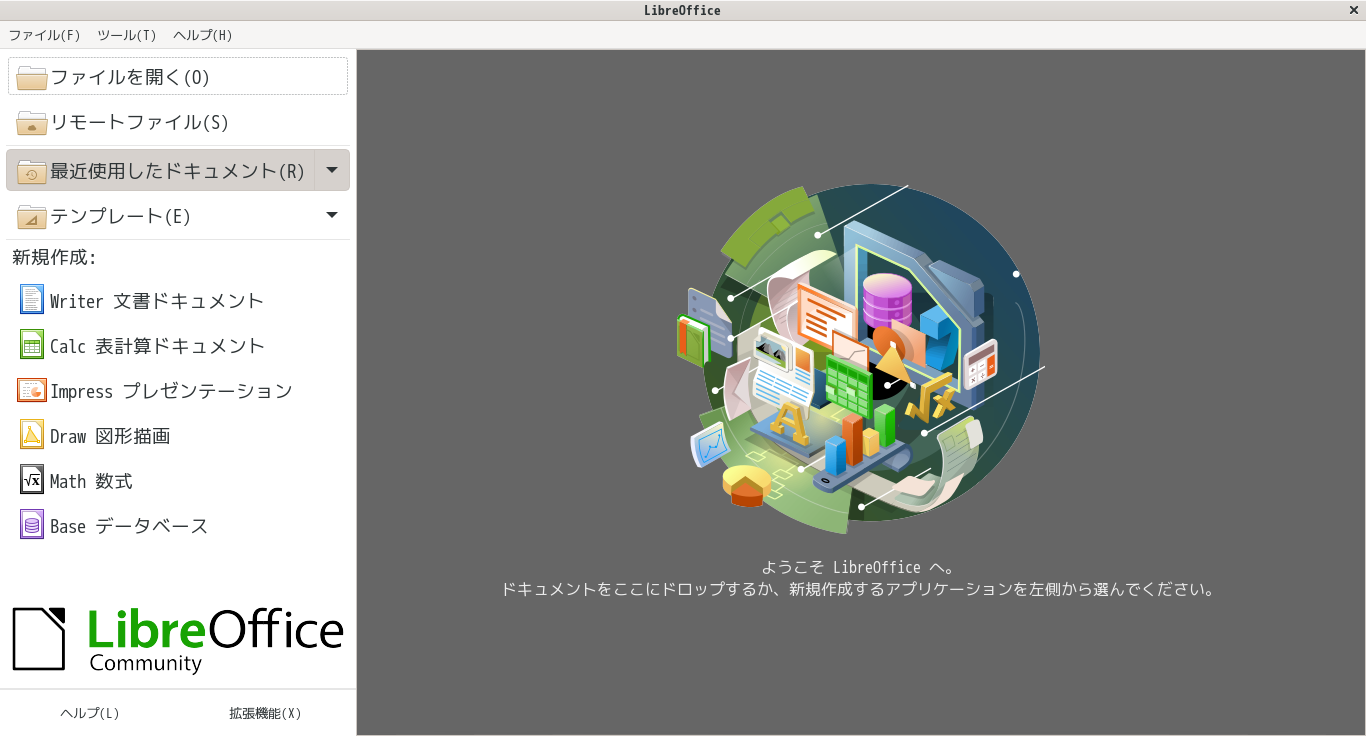Click the Calc spreadsheet icon
Image resolution: width=1366 pixels, height=736 pixels.
(32, 345)
